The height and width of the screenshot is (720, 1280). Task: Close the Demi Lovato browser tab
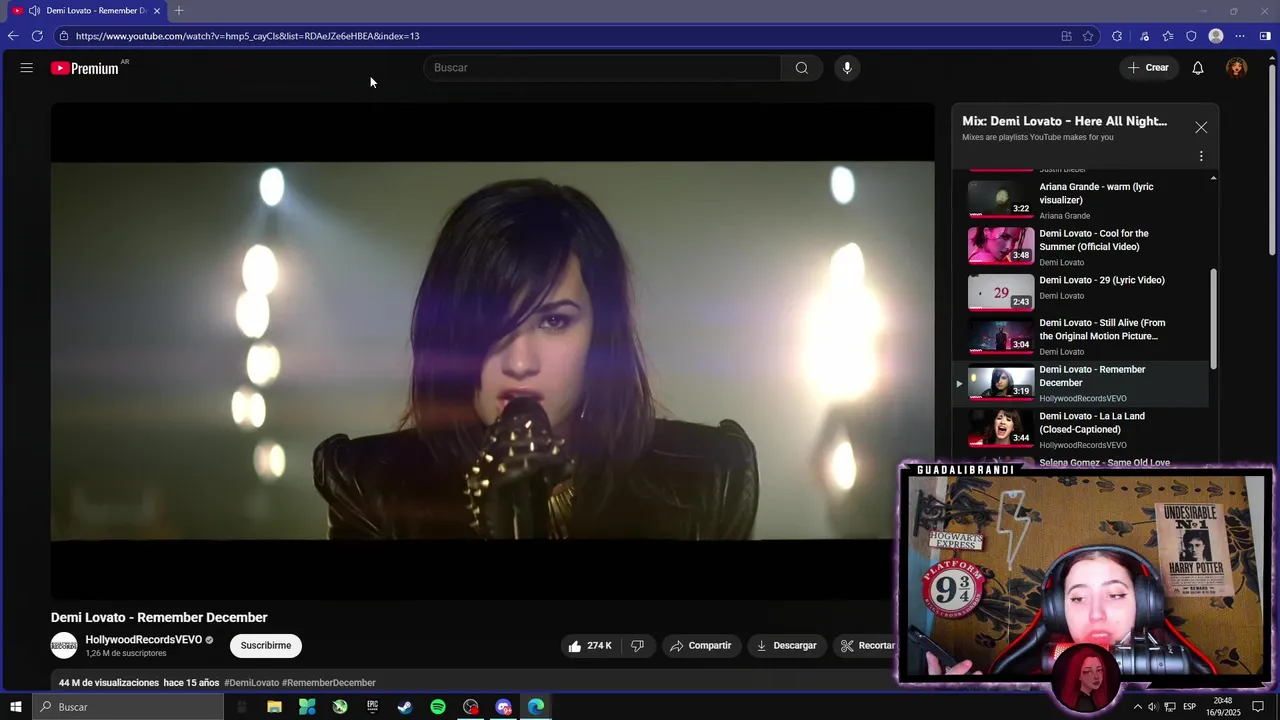(156, 11)
